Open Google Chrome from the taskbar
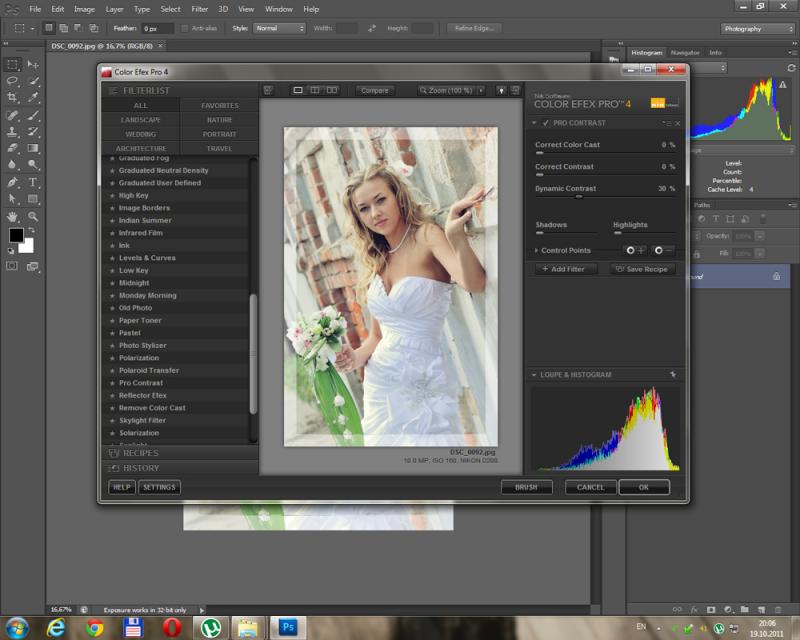 (x=94, y=627)
